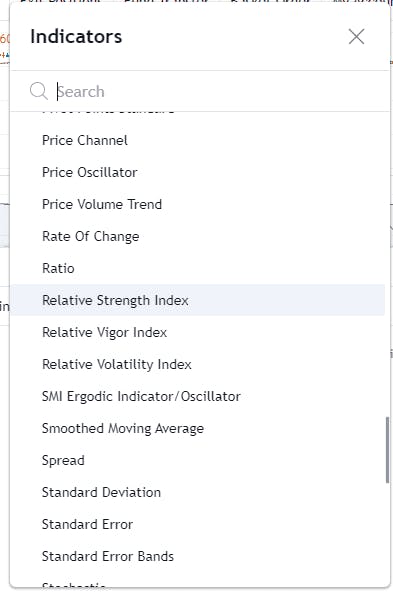Viewport: 393px width, 593px height.
Task: Choose Standard Error Bands
Action: (x=198, y=556)
